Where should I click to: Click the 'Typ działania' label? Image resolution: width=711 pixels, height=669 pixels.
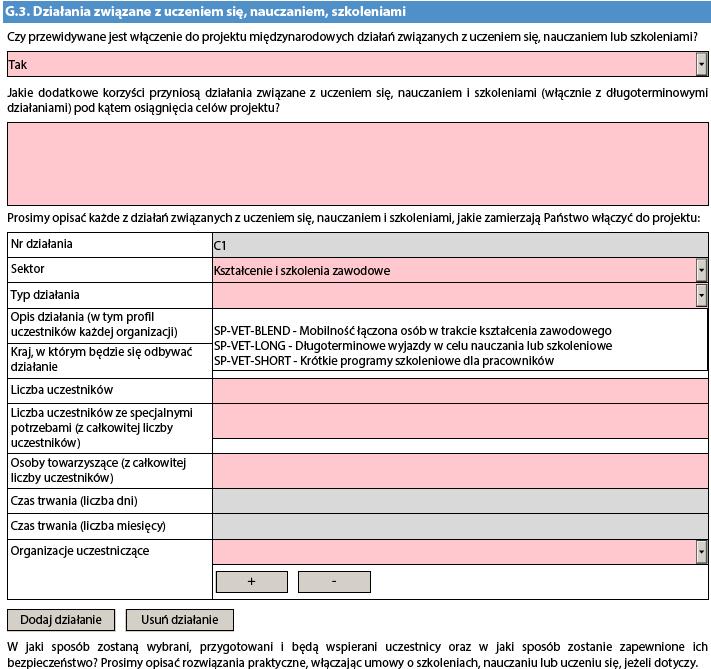pos(45,295)
